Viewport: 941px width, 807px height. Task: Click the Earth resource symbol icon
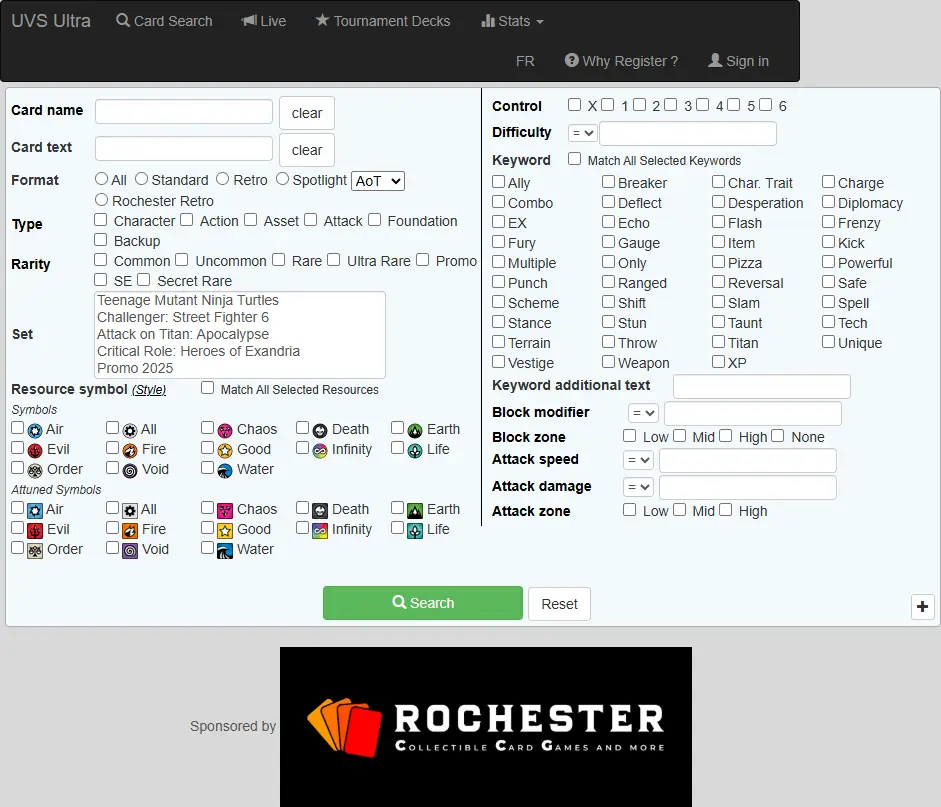tap(415, 430)
